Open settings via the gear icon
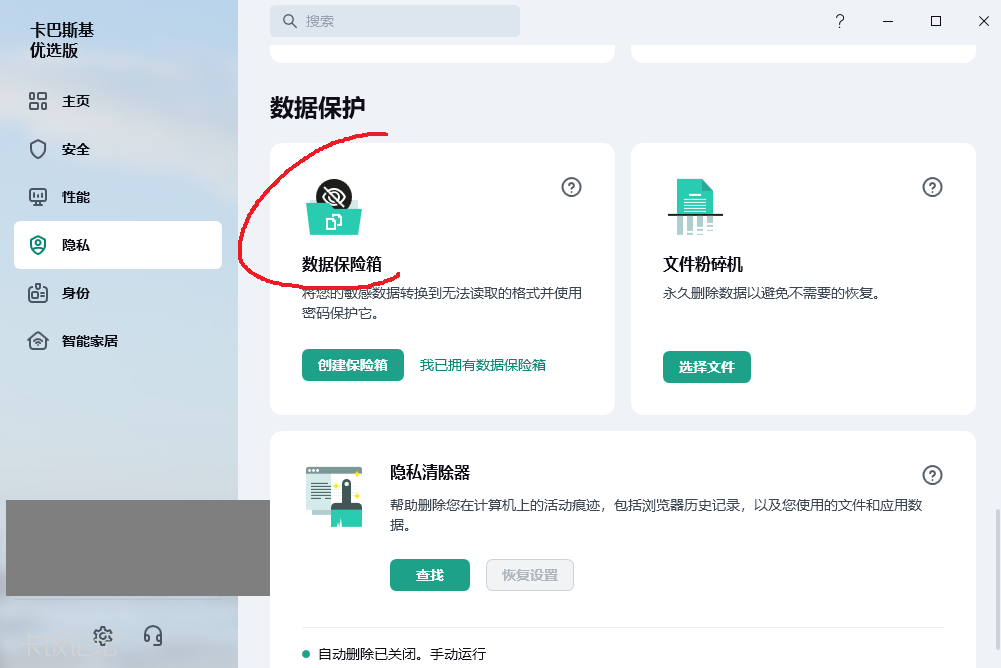 103,636
